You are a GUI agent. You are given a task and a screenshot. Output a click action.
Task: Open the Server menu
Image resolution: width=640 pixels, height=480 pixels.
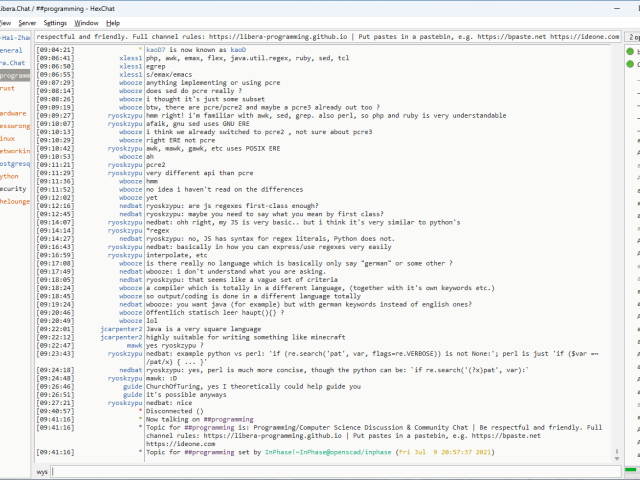[x=27, y=22]
